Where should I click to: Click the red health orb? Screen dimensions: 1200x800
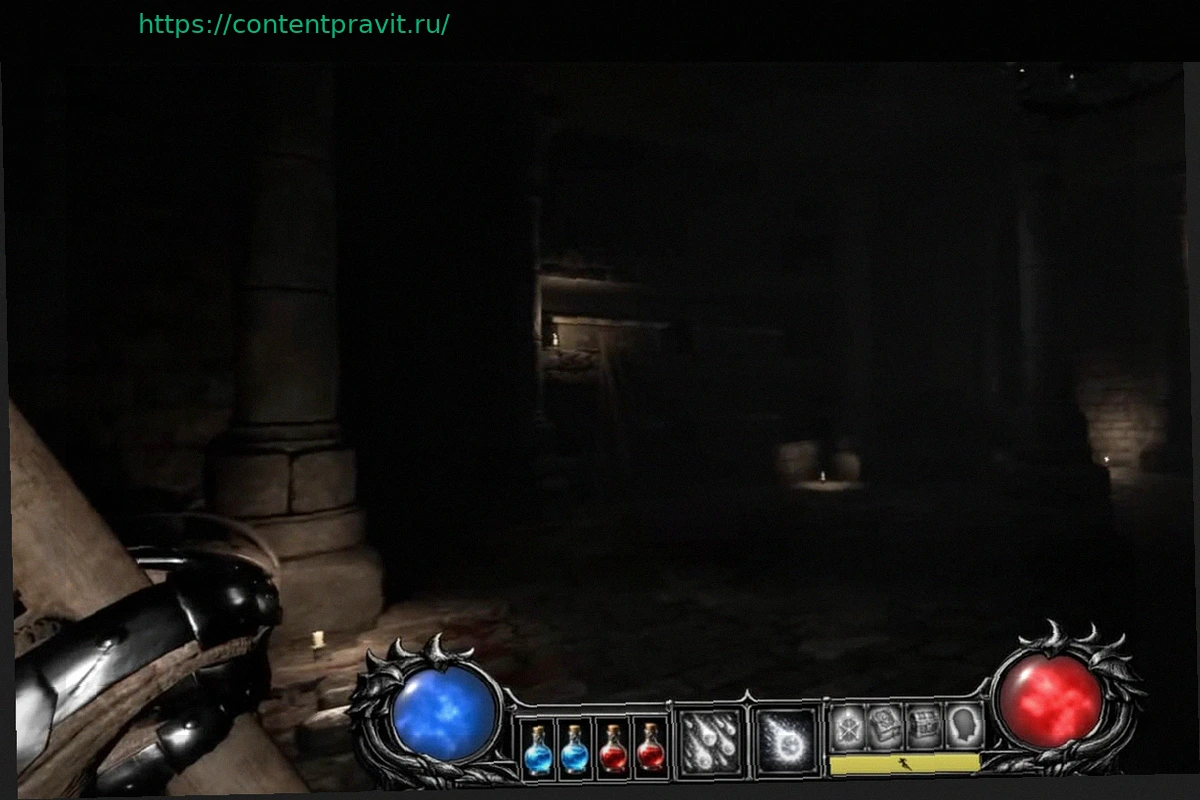[x=1050, y=699]
